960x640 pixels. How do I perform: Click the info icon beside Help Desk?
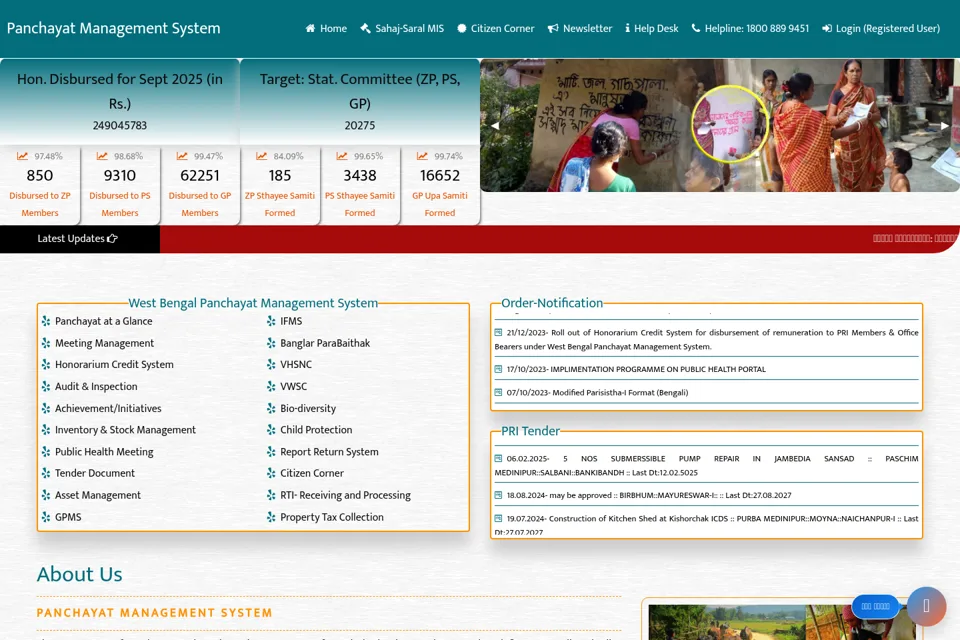coord(628,28)
